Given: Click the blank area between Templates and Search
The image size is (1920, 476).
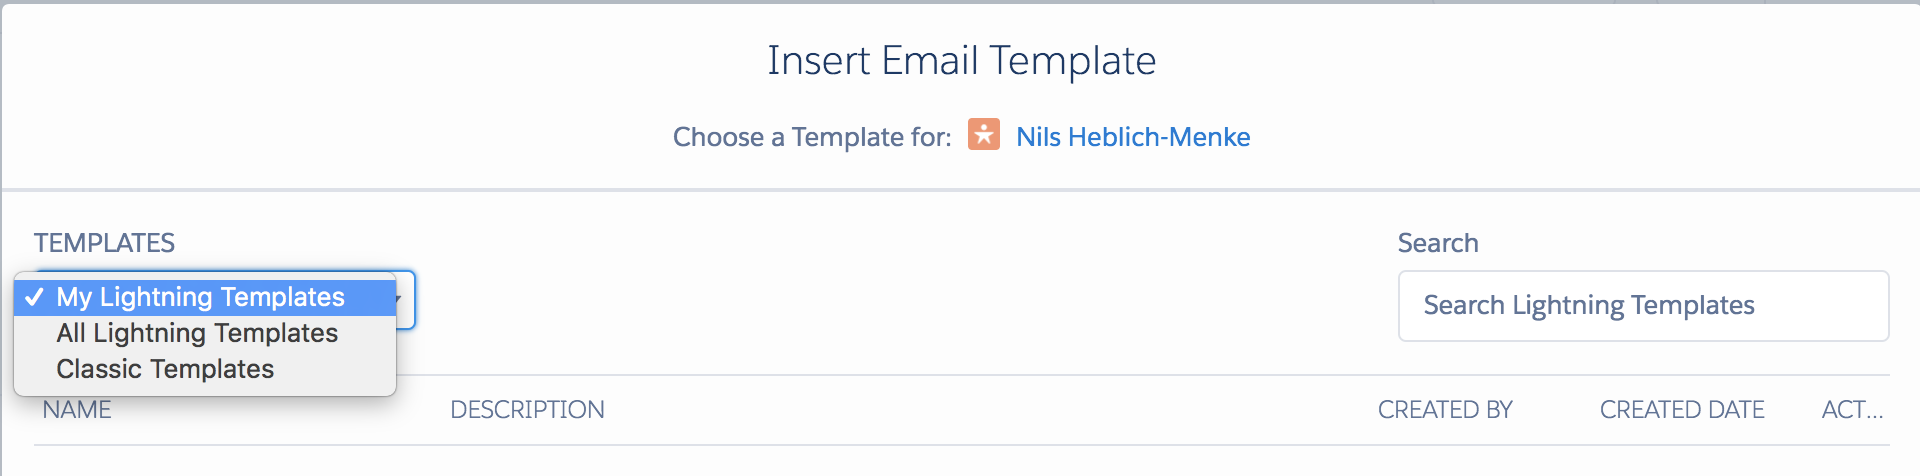Looking at the screenshot, I should [x=900, y=300].
